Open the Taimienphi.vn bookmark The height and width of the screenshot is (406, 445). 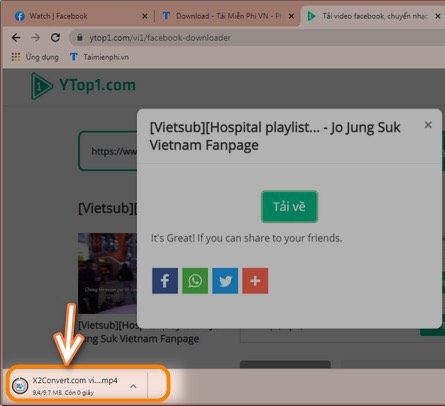pos(99,57)
